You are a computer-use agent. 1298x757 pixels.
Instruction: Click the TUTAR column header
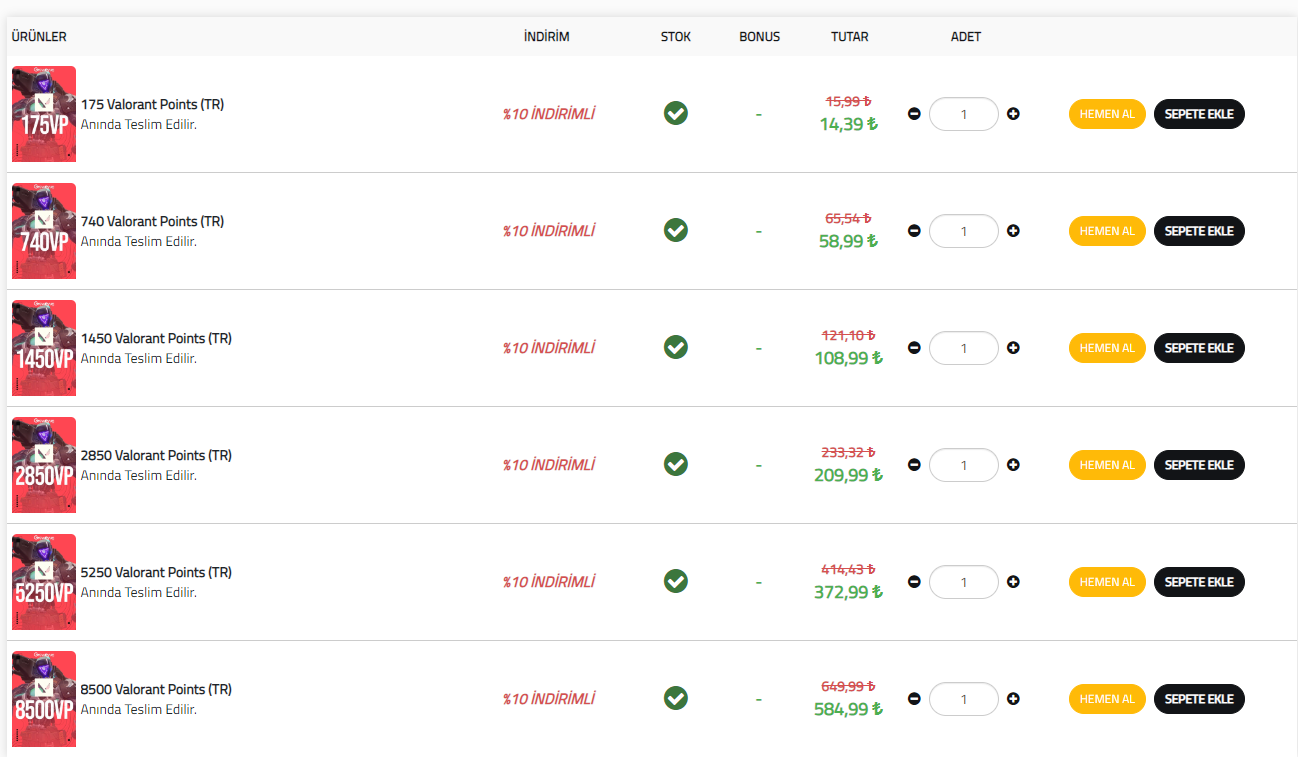tap(850, 37)
